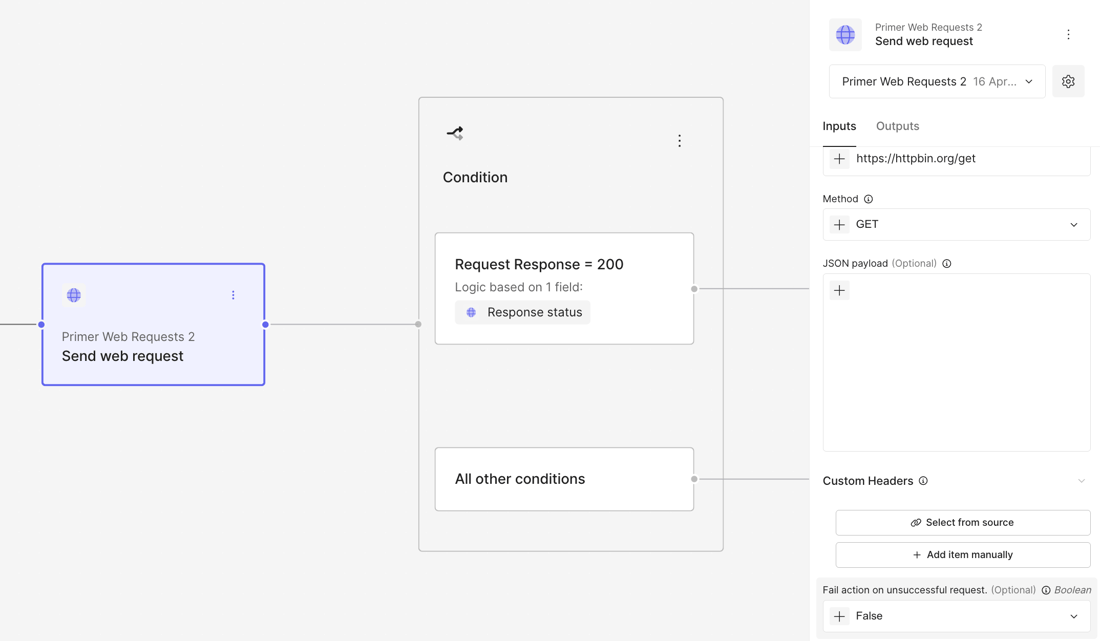Click connector dot of All other conditions
This screenshot has width=1100, height=641.
[694, 479]
